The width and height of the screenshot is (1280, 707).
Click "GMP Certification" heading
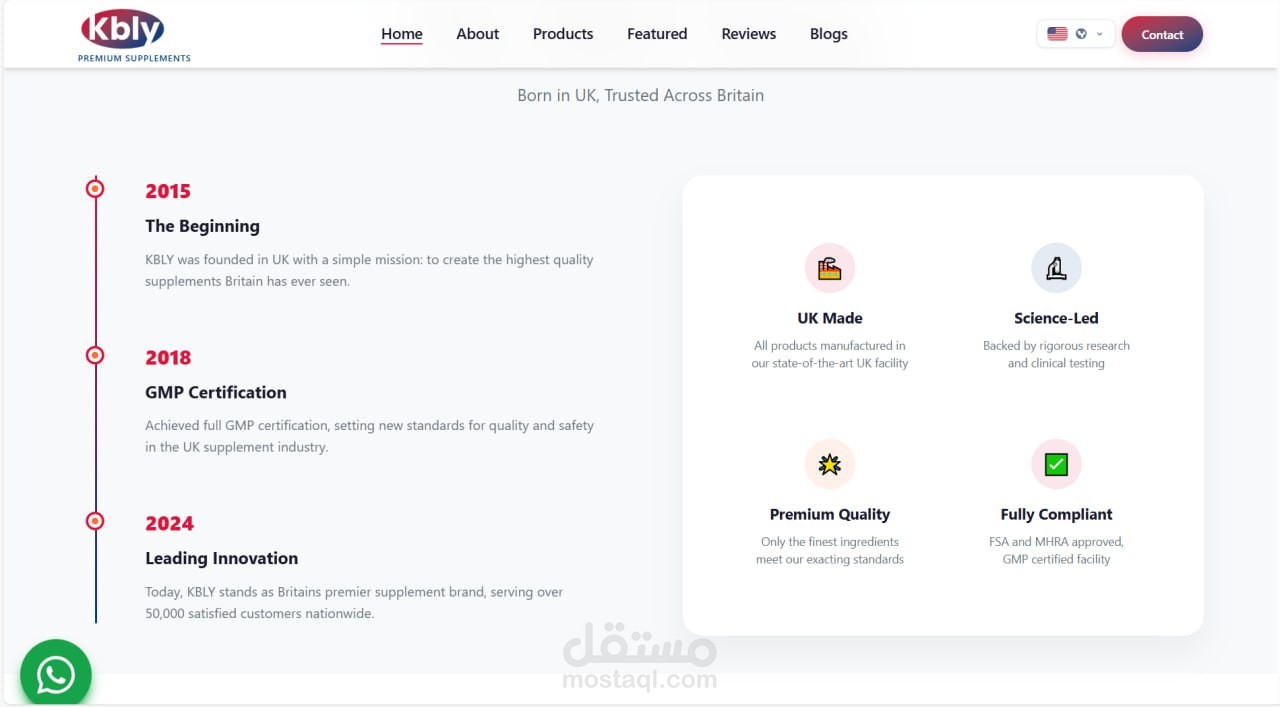pos(216,392)
